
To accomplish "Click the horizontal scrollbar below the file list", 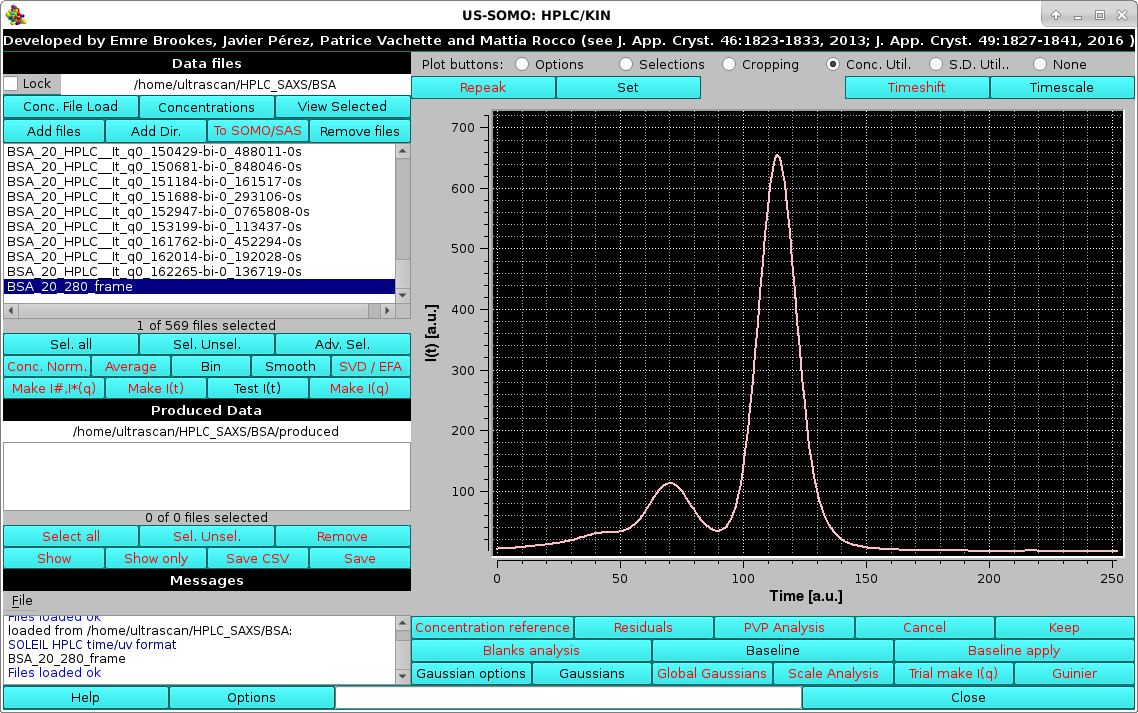I will pyautogui.click(x=200, y=310).
